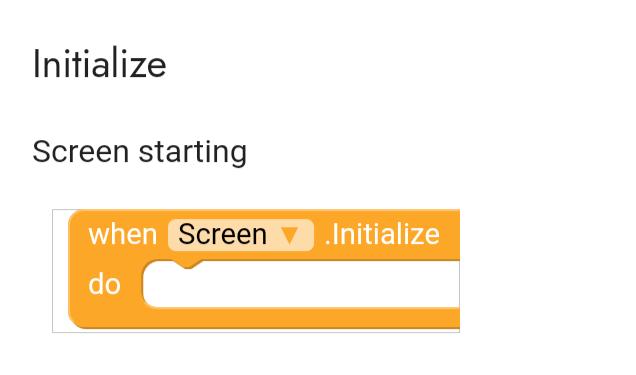Click the 'Screen starting' description text
The width and height of the screenshot is (636, 375).
point(140,152)
